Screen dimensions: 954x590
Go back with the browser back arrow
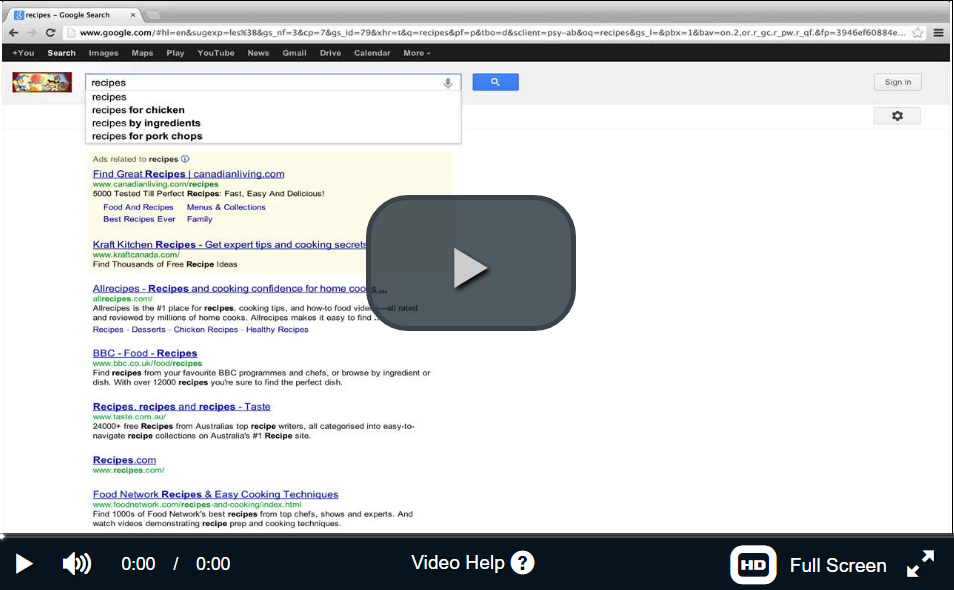[14, 33]
